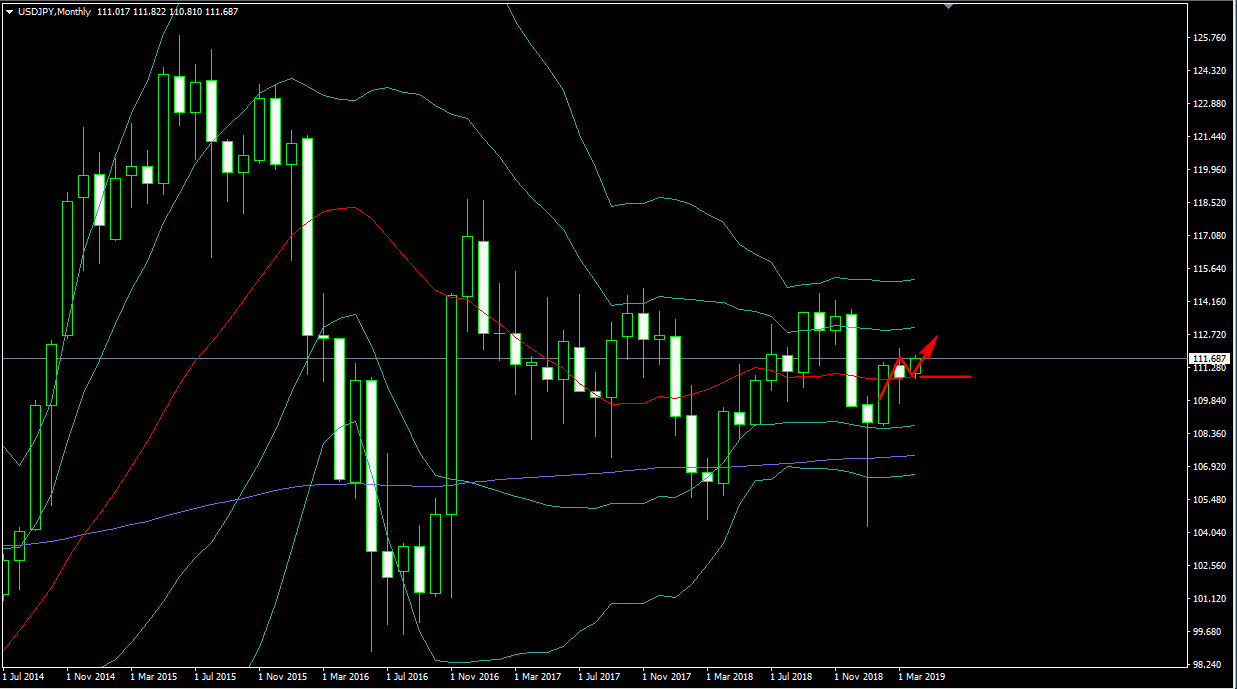
Task: Click the high price value 111.822
Action: [x=152, y=11]
